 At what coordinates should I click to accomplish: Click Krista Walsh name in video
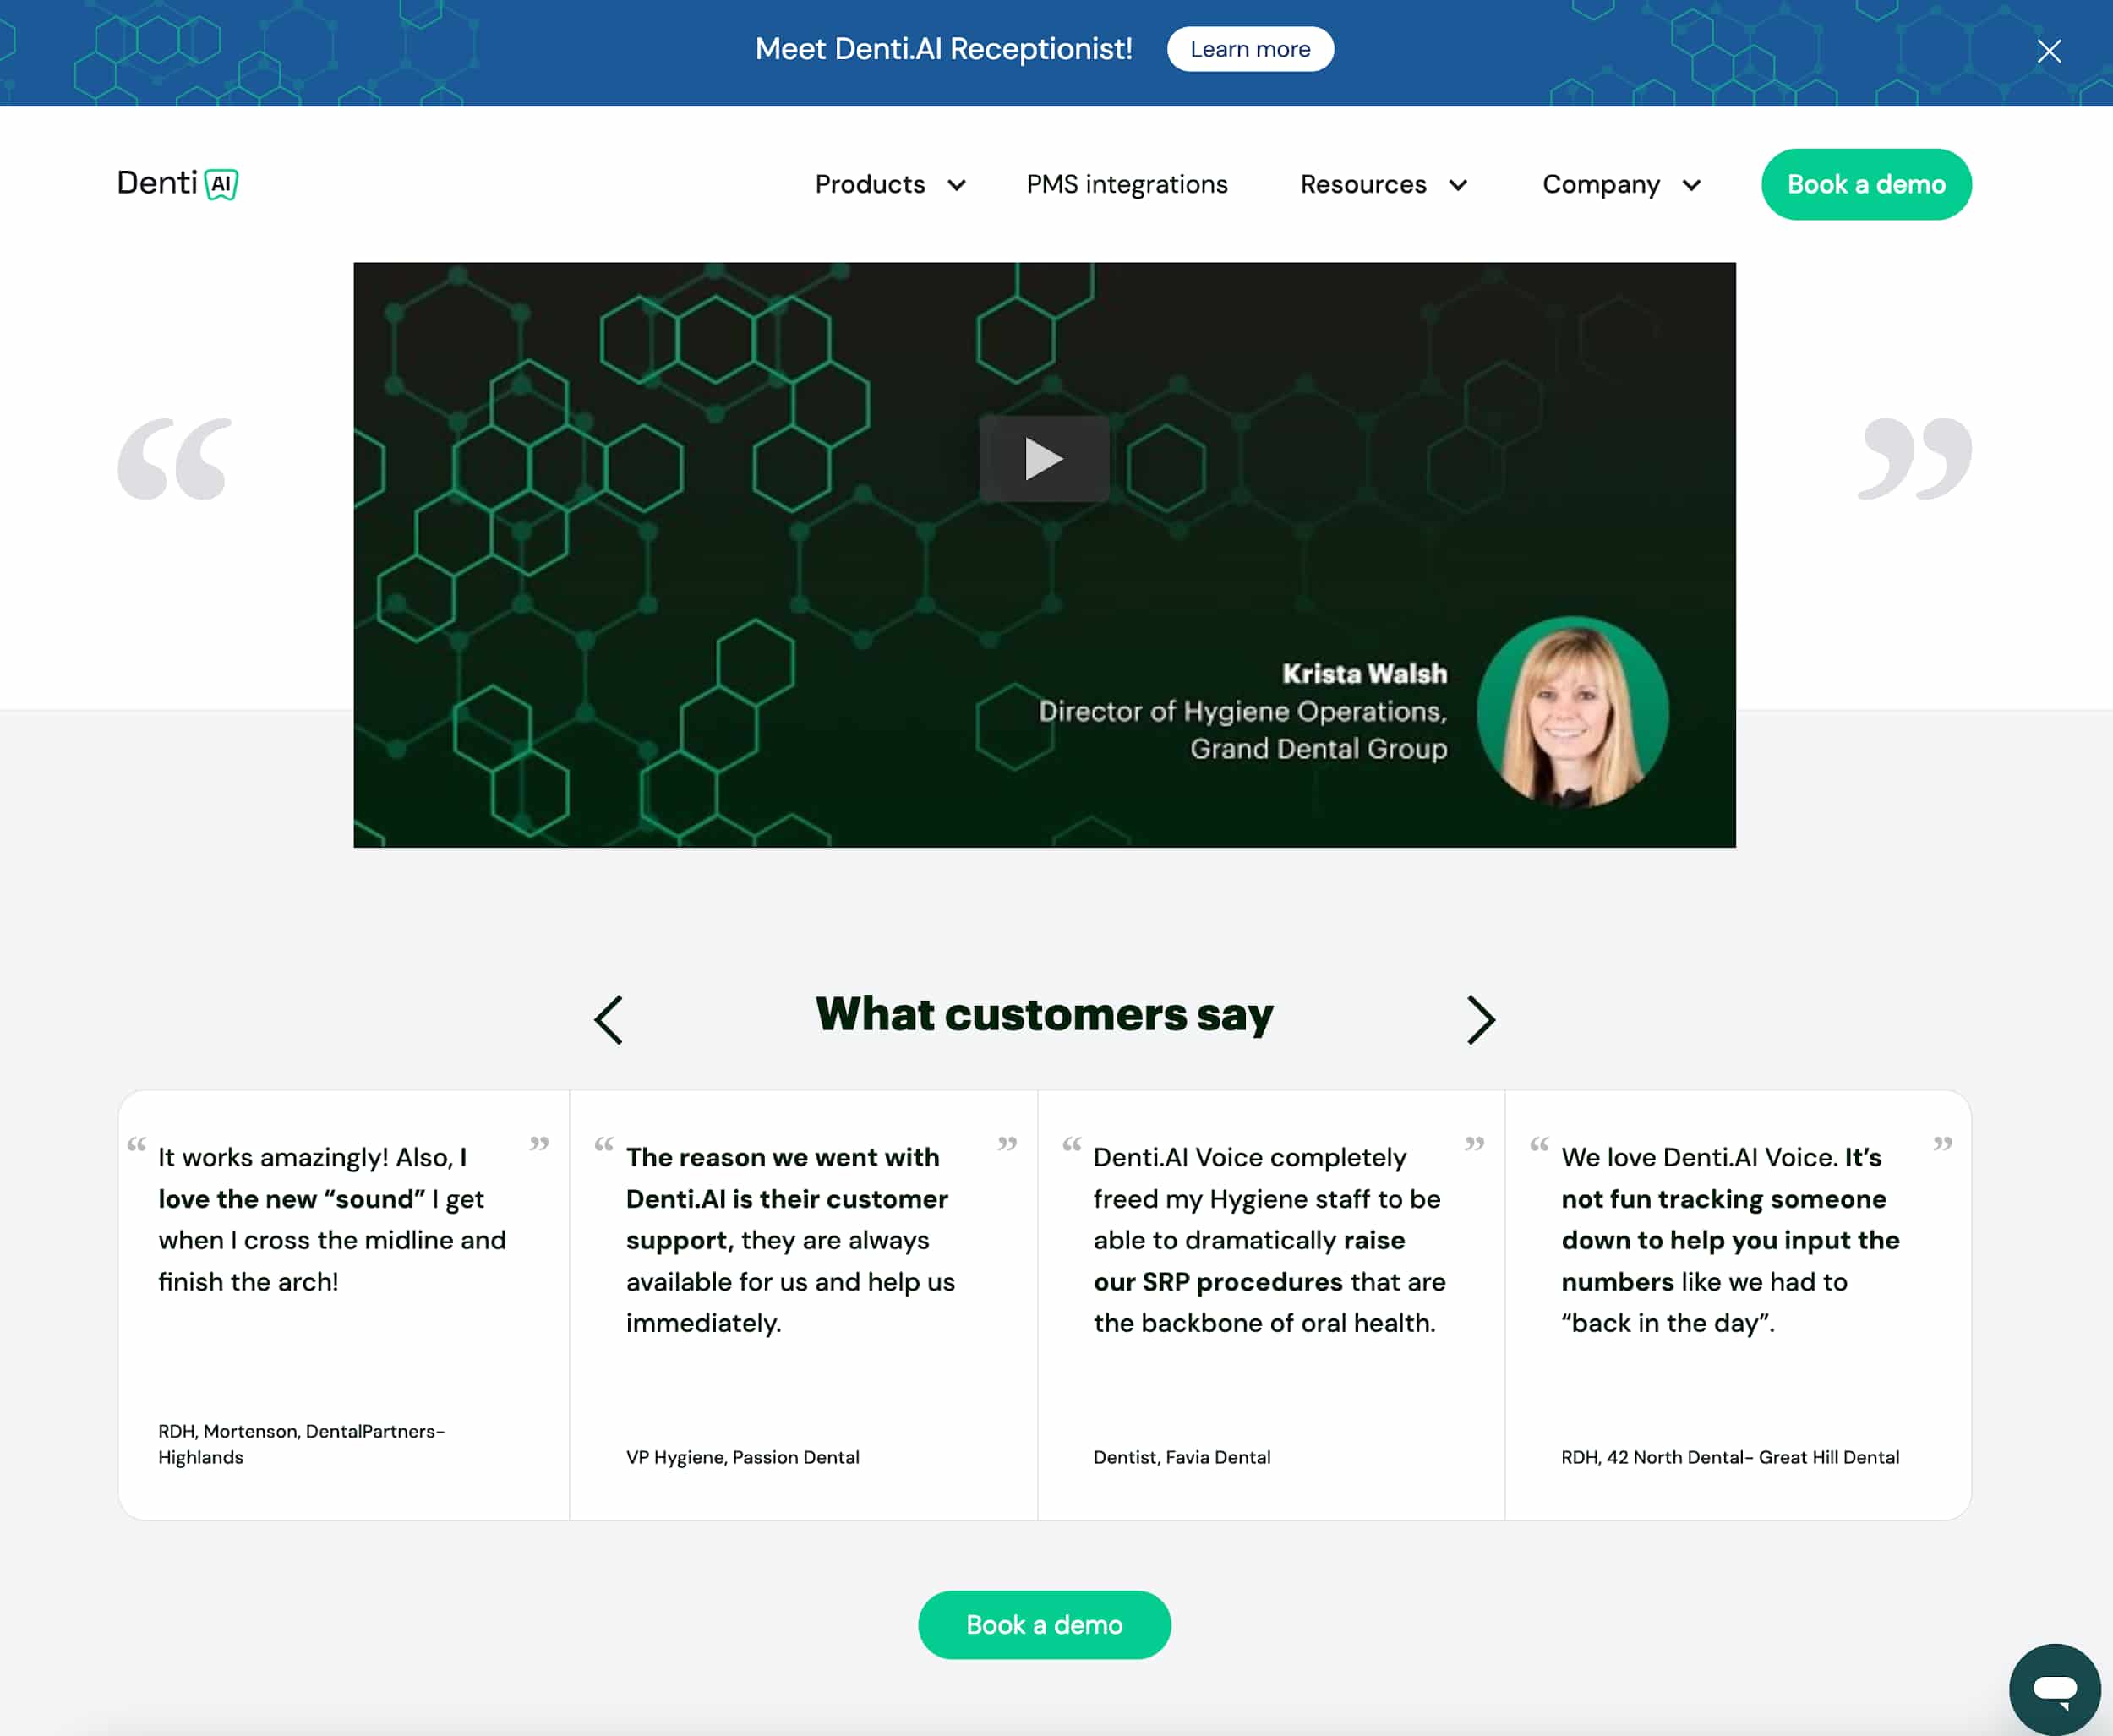(1364, 674)
